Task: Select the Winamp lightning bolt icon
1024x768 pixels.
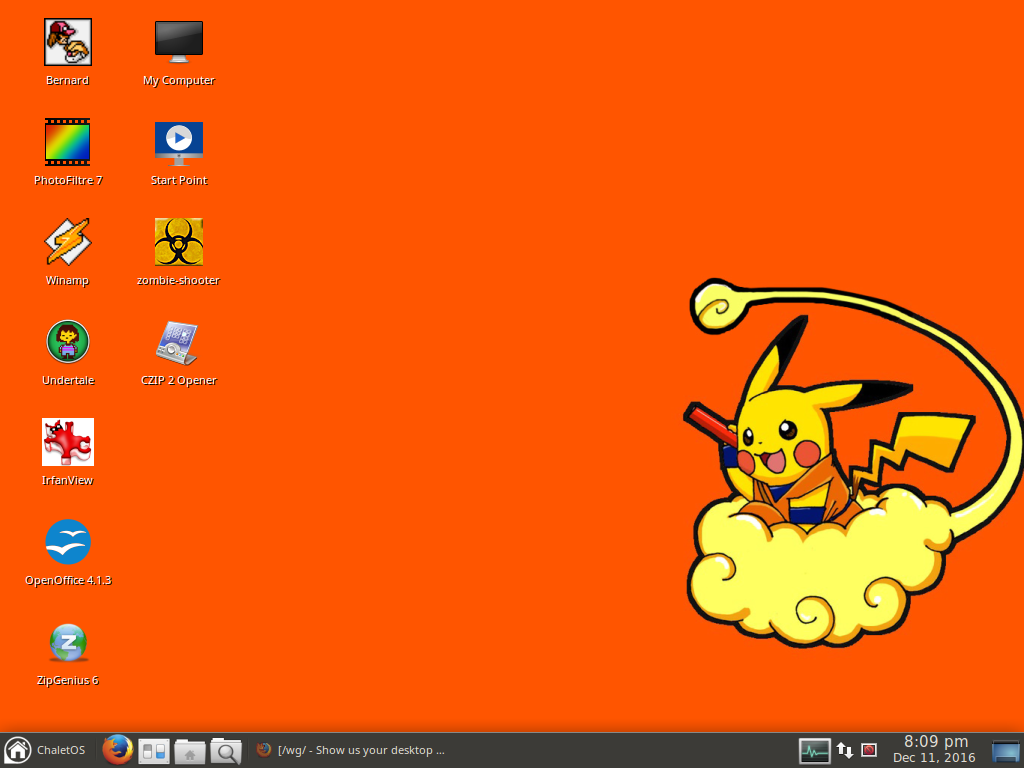Action: pyautogui.click(x=67, y=242)
